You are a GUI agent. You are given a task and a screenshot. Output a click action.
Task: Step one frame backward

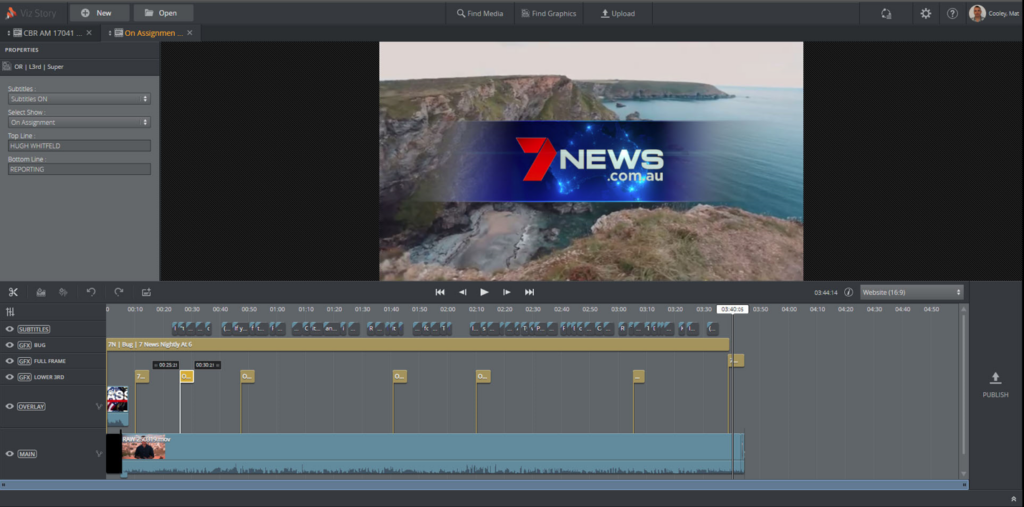[x=462, y=292]
